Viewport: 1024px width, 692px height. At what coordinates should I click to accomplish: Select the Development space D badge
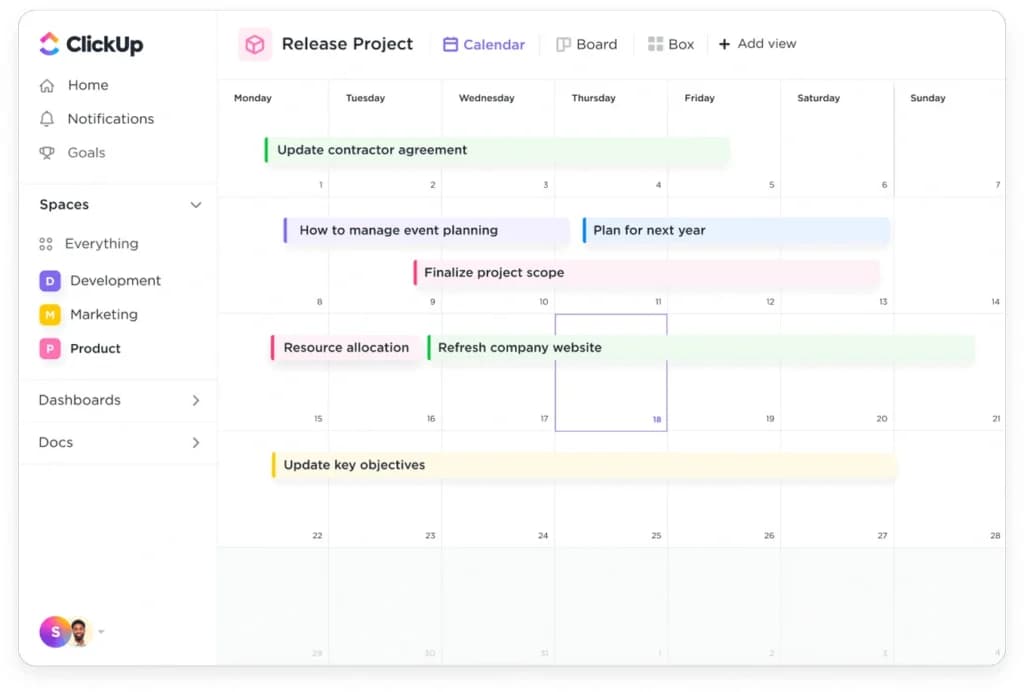(50, 281)
